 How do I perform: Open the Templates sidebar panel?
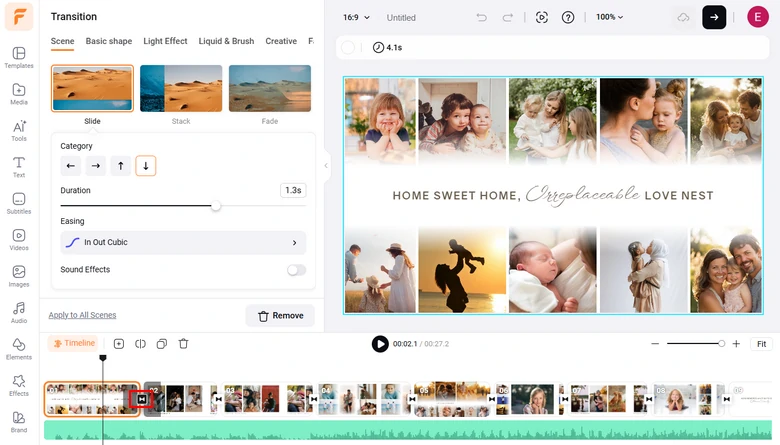[x=19, y=58]
